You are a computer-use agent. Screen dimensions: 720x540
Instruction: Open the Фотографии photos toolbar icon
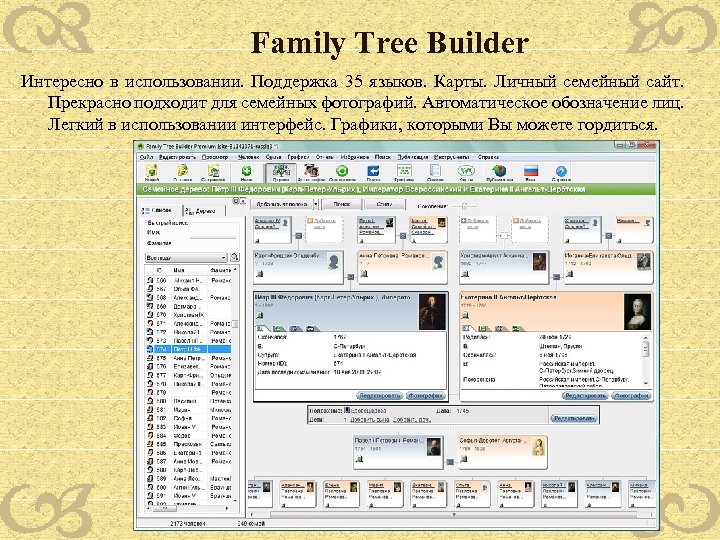coord(312,172)
